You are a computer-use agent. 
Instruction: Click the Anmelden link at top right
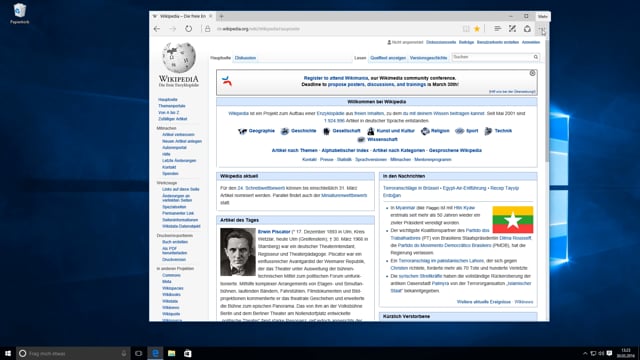click(531, 42)
